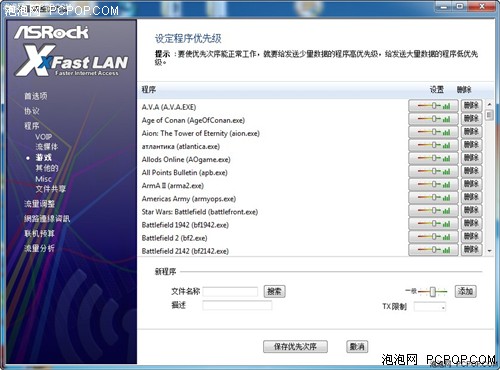Delete the Age of Conan entry

pos(471,119)
